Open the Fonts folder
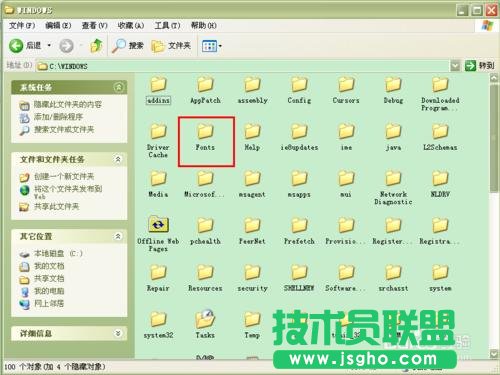500x375 pixels. click(x=205, y=137)
